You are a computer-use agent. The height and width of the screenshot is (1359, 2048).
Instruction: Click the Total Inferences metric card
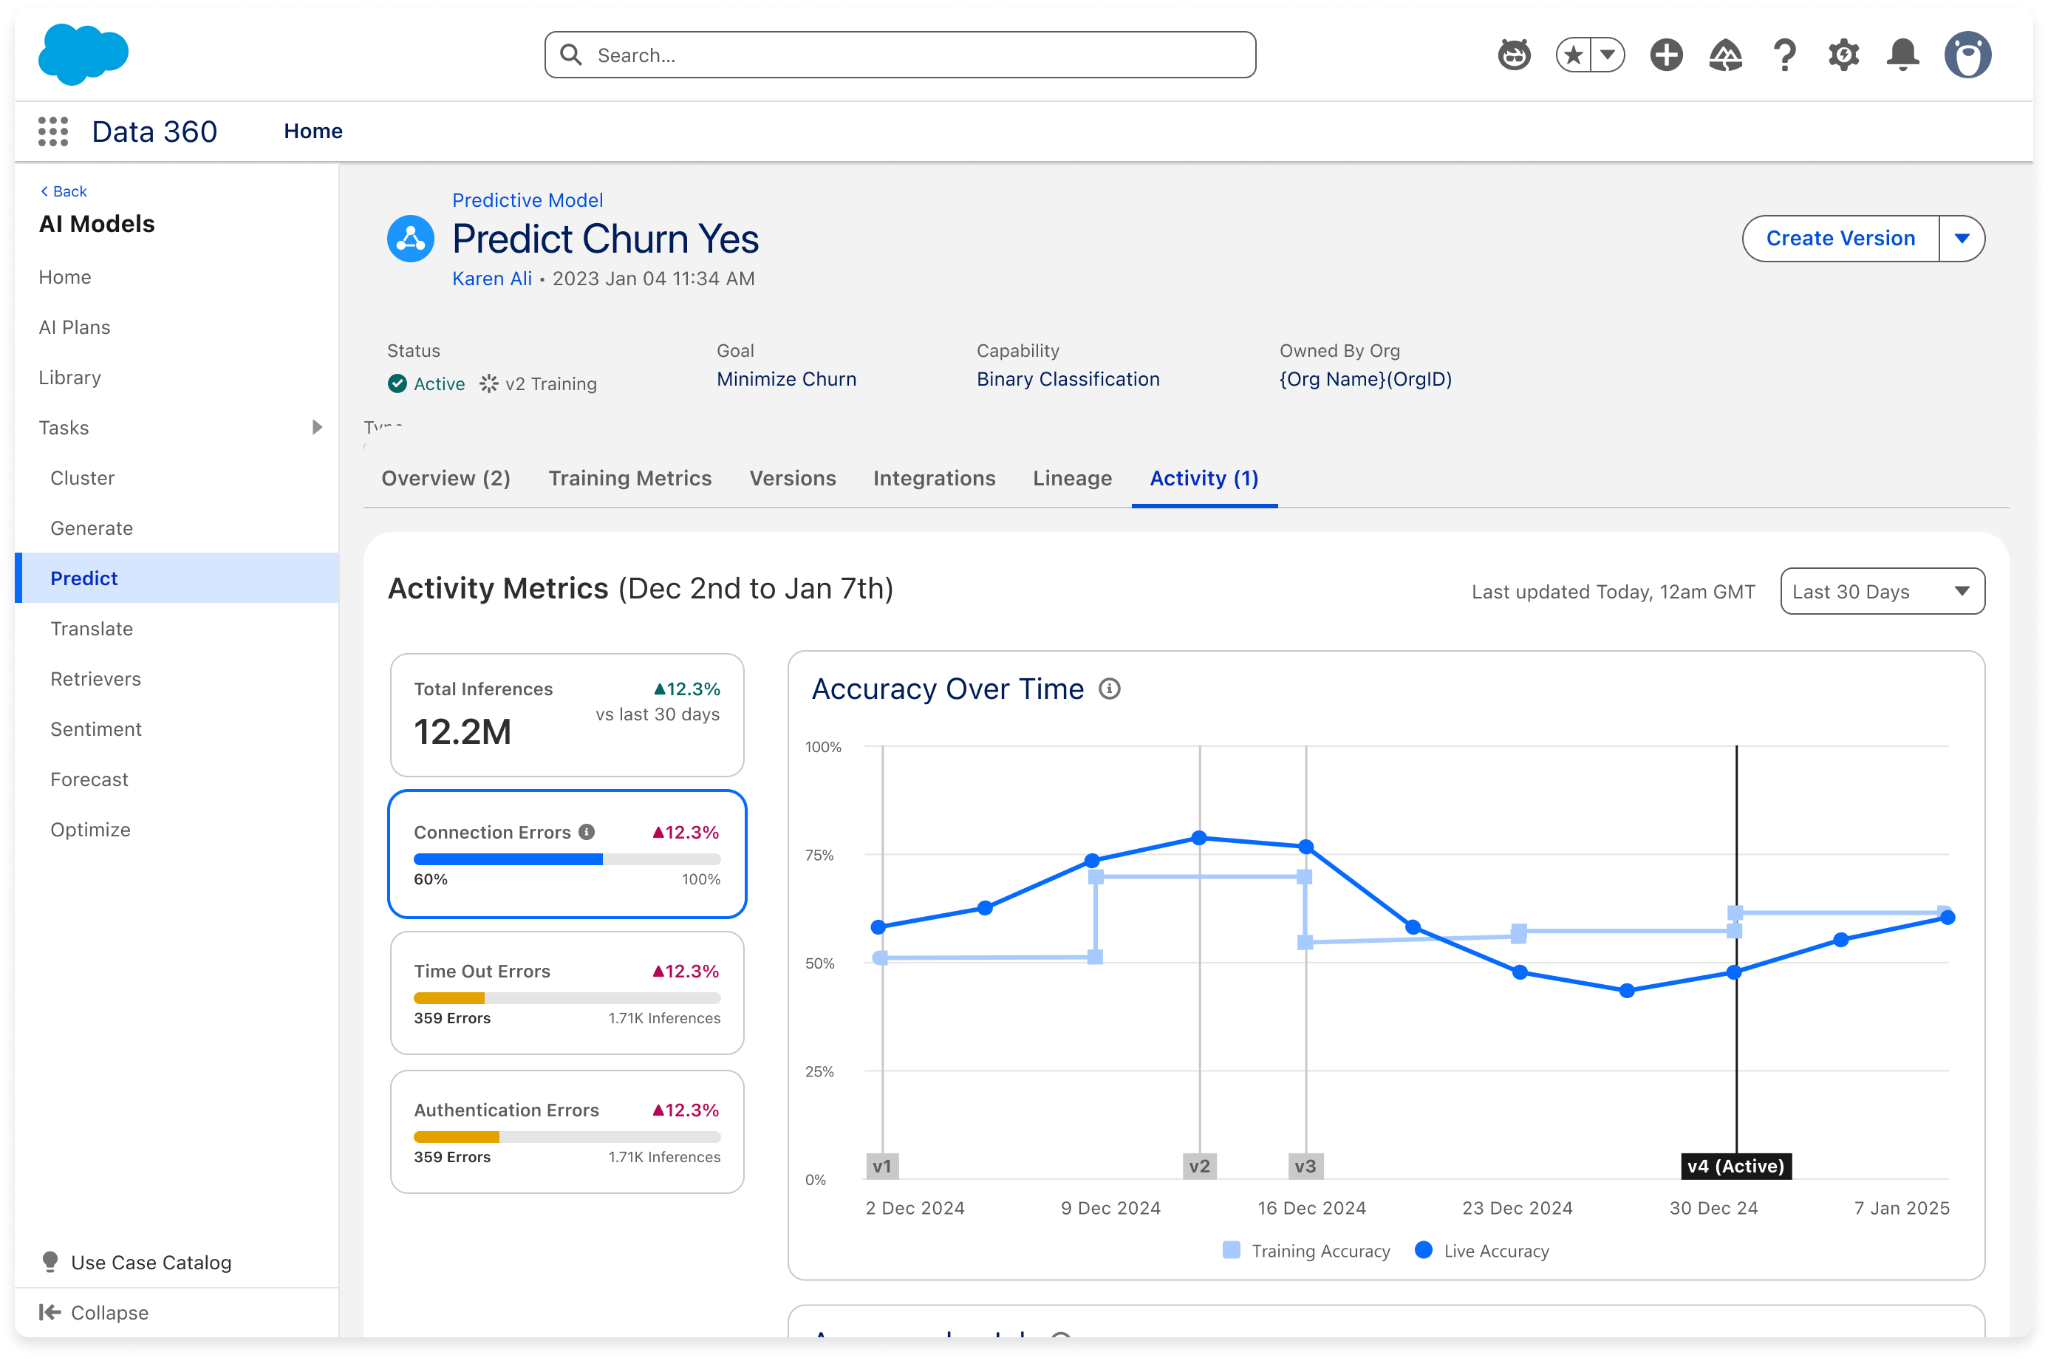tap(567, 715)
